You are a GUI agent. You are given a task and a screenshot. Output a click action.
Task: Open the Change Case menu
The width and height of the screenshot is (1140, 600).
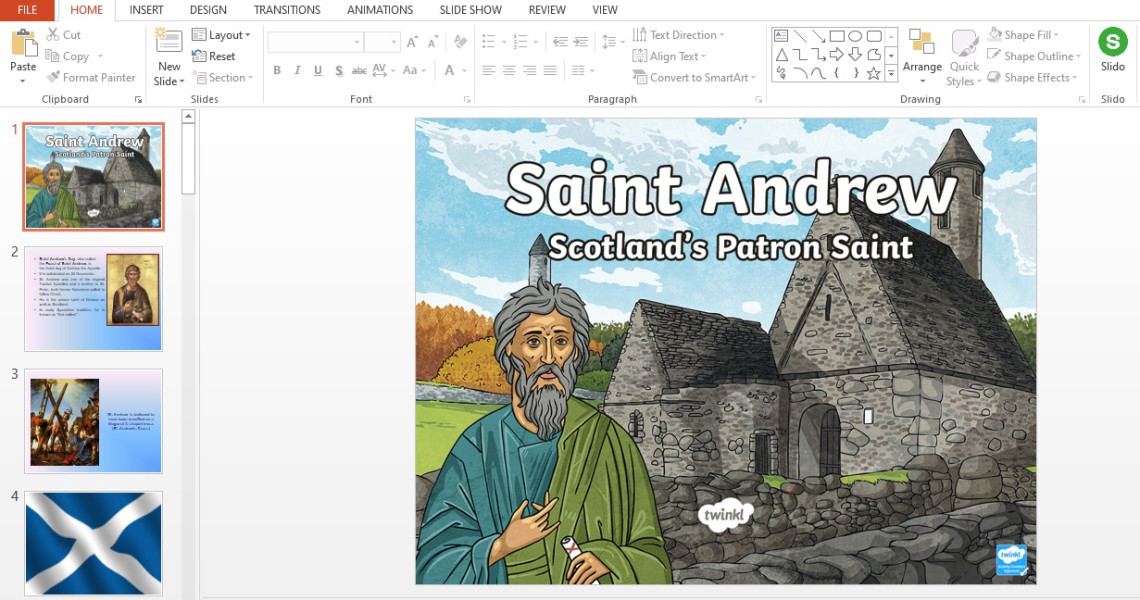click(413, 71)
